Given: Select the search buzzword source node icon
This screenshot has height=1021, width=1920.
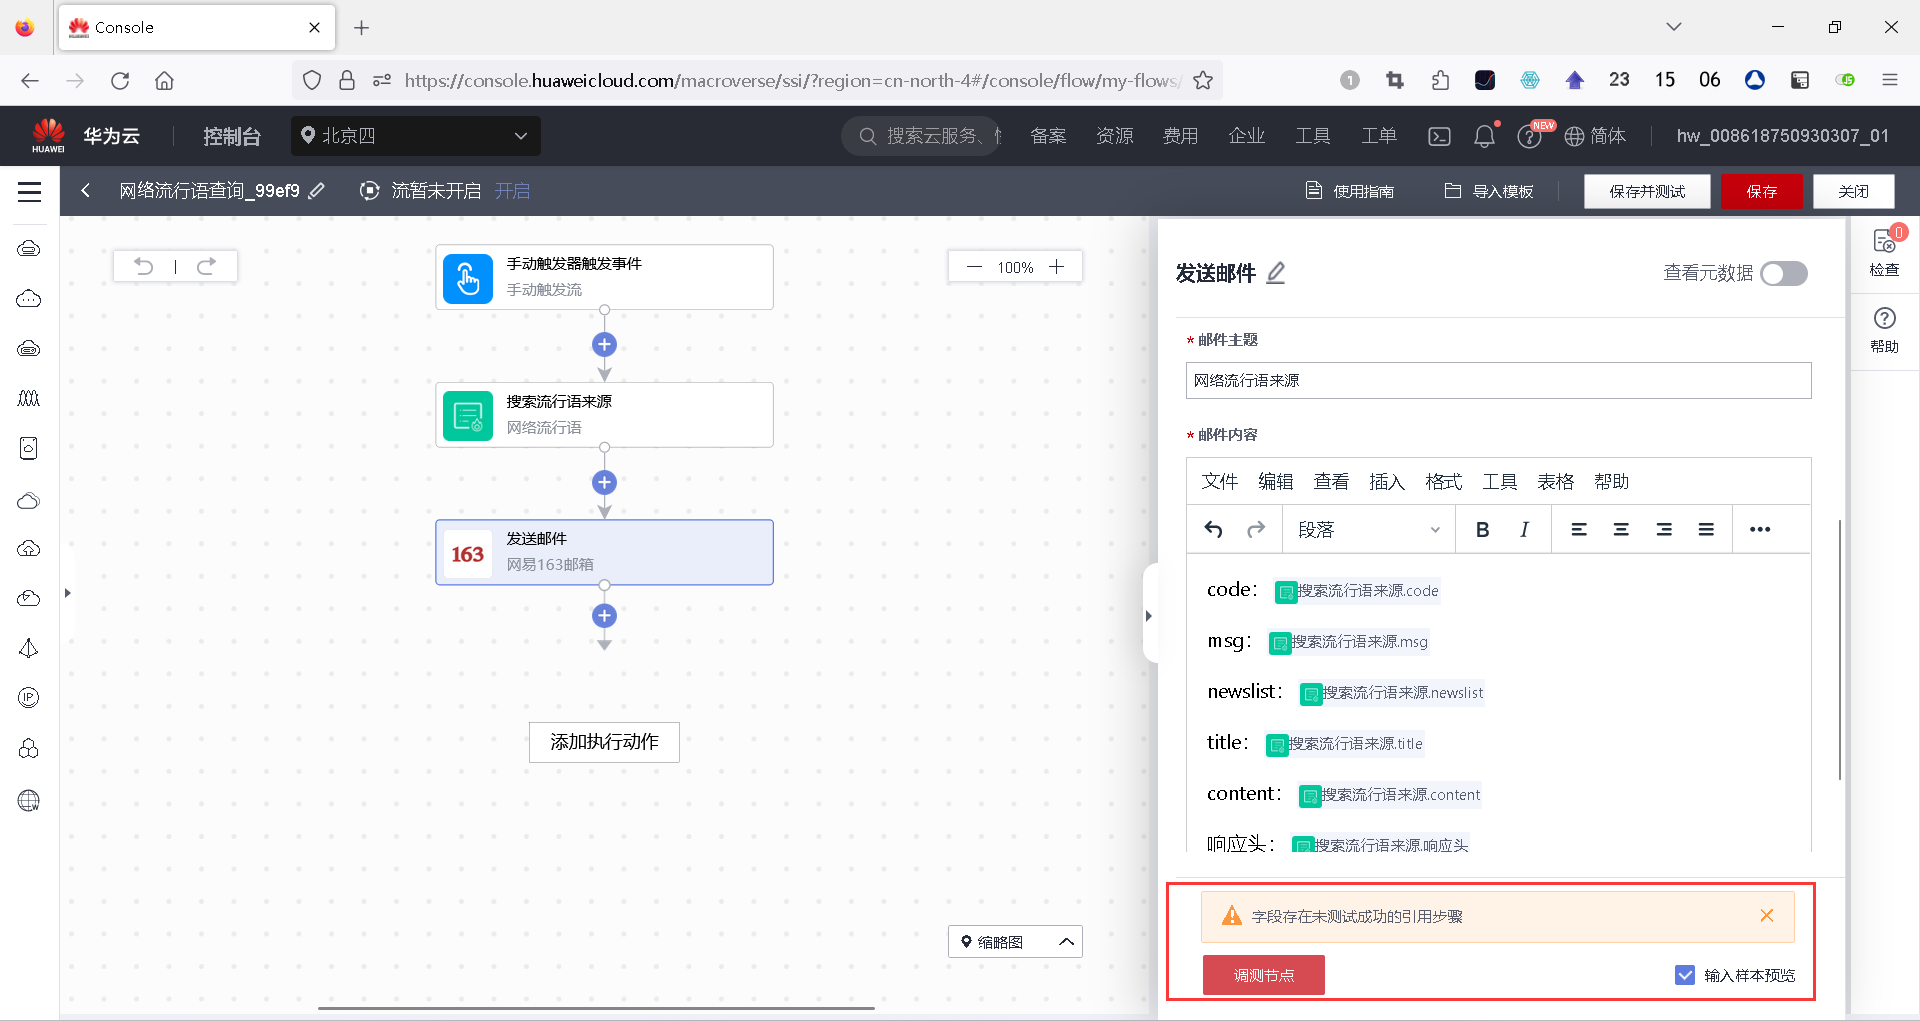Looking at the screenshot, I should [468, 415].
